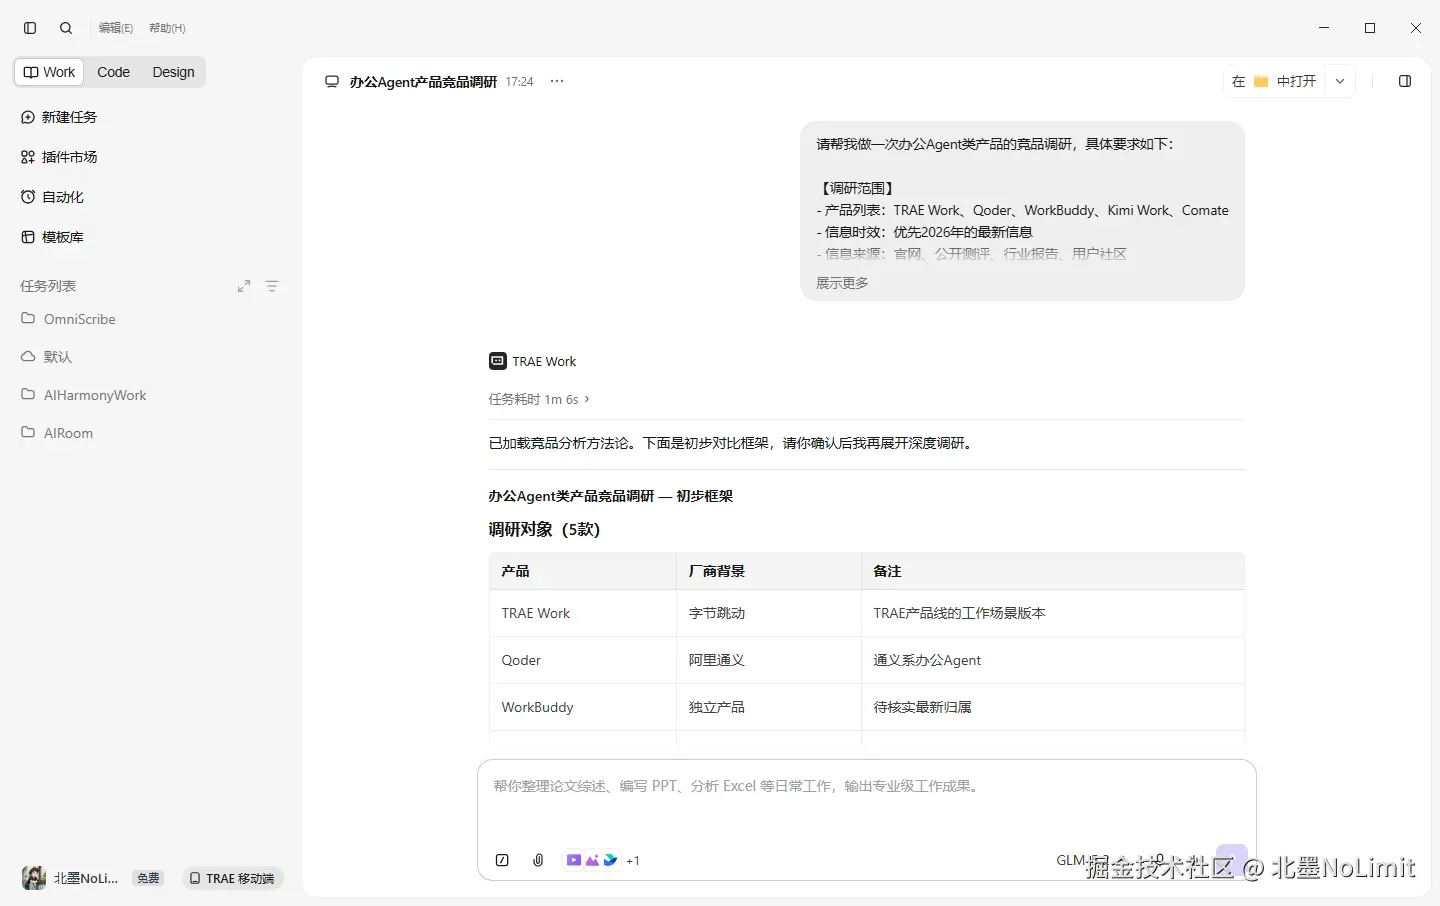Click the blue plugin icon before +1

click(x=610, y=860)
